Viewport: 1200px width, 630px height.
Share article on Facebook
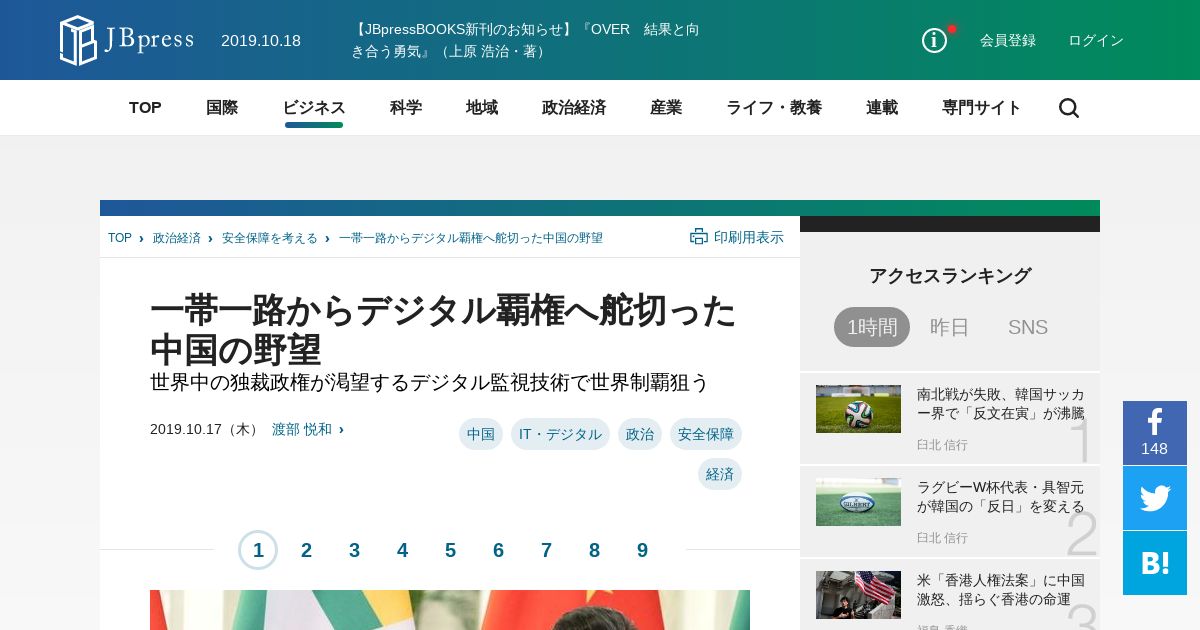pyautogui.click(x=1155, y=433)
